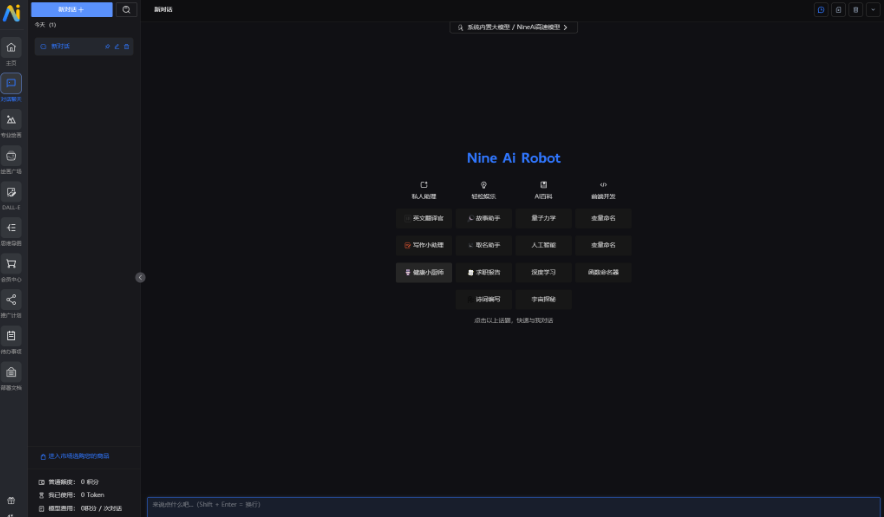Select the chat conversation sidebar icon
This screenshot has height=517, width=884.
click(x=11, y=84)
